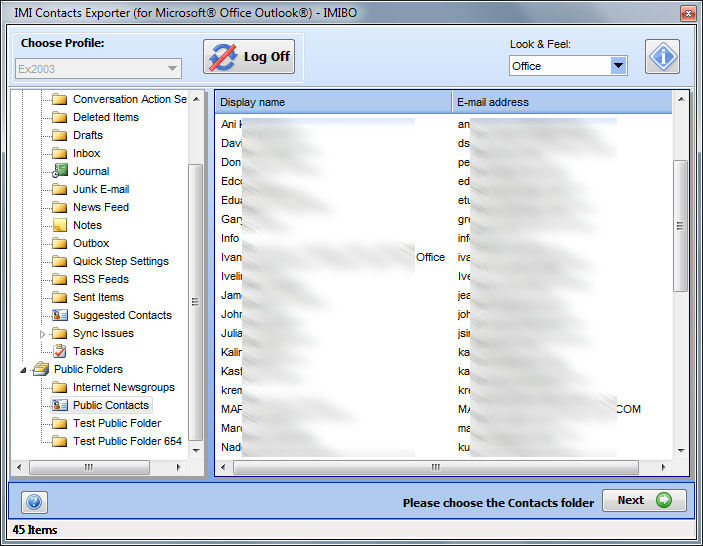Click the Log Off button
703x546 pixels.
[249, 56]
